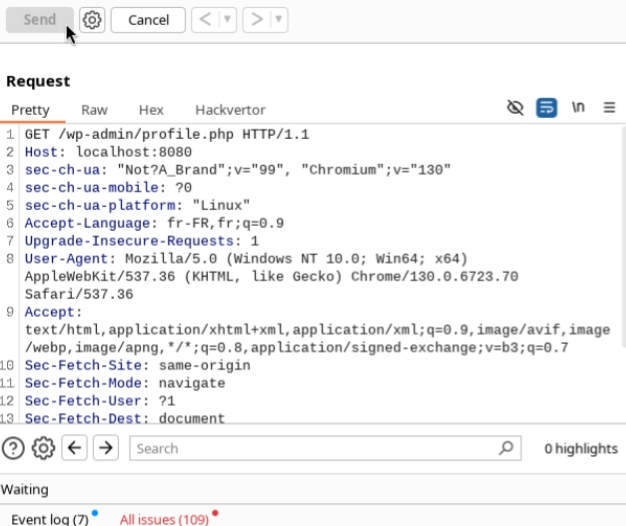This screenshot has height=526, width=626.
Task: Open the Repeater send settings gear
Action: click(x=92, y=19)
